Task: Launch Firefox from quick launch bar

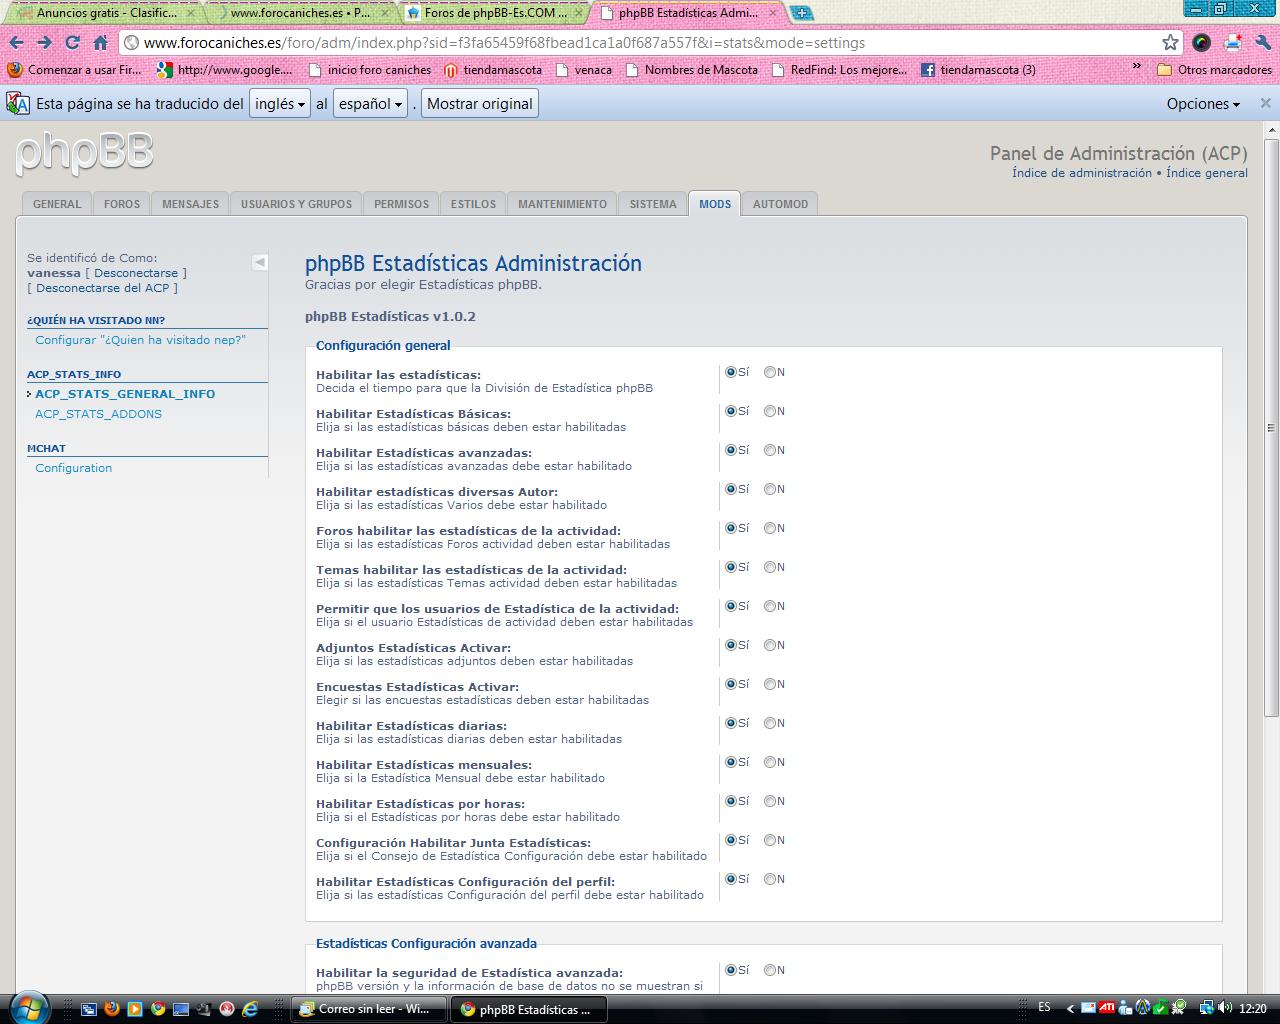Action: pos(111,1008)
